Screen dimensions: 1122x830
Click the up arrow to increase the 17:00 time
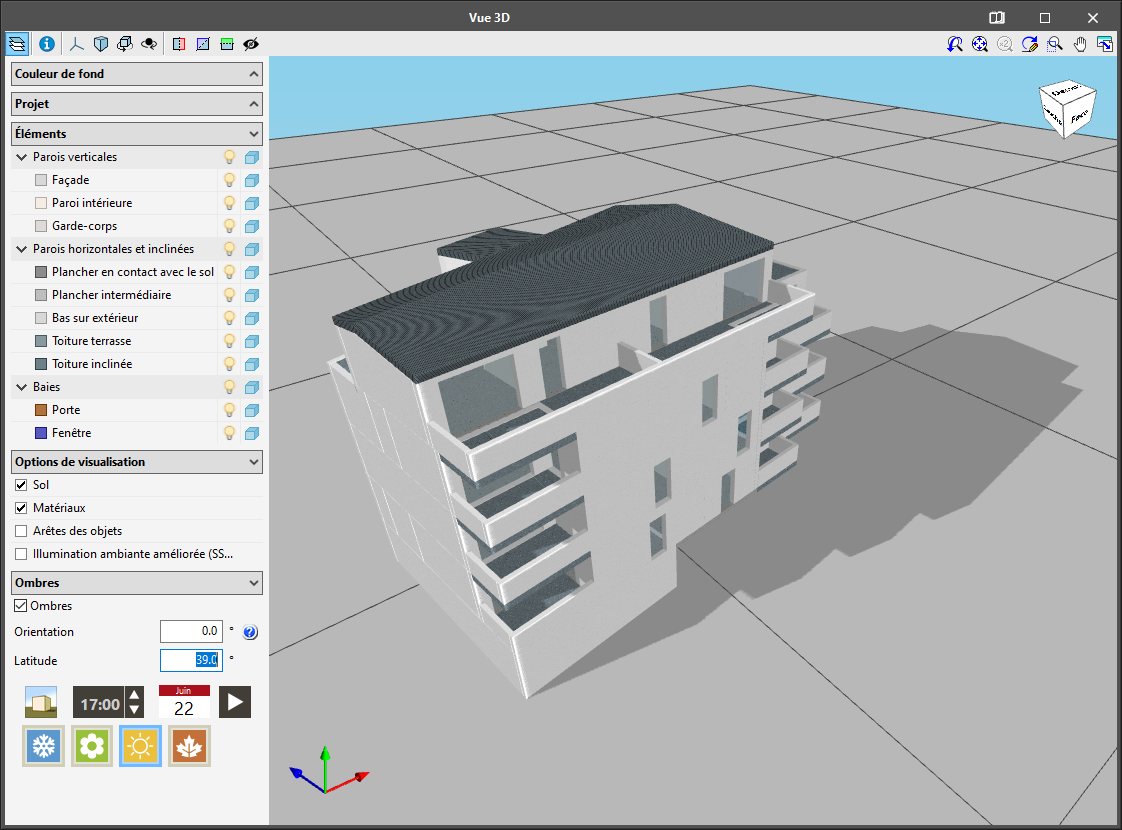tap(133, 696)
